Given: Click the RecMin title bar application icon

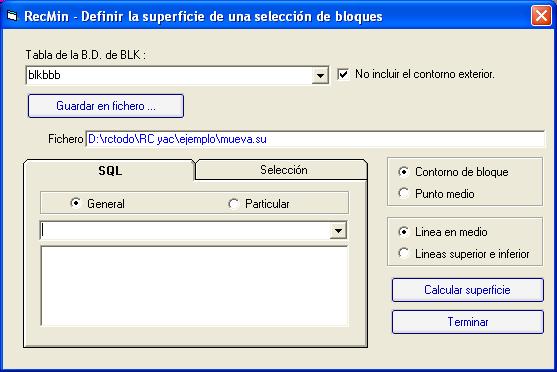Looking at the screenshot, I should (12, 16).
